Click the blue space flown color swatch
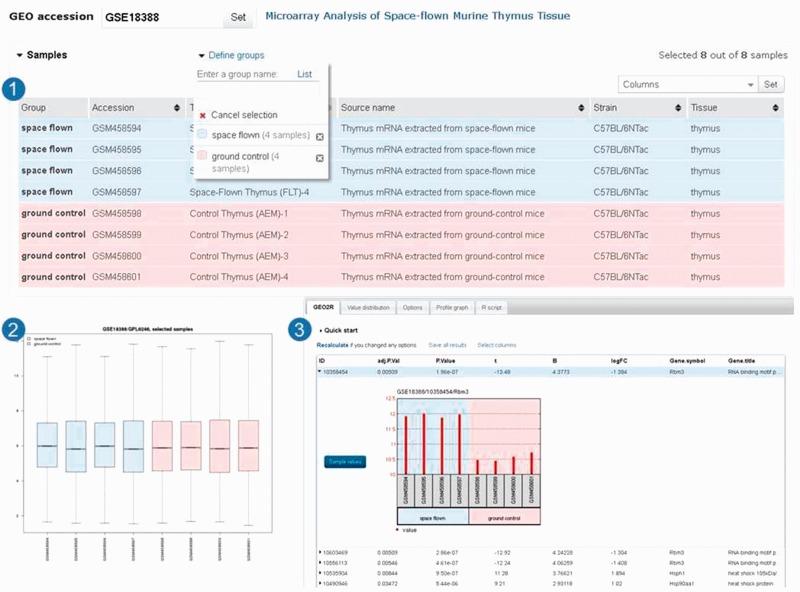The height and width of the screenshot is (592, 800). (x=203, y=135)
